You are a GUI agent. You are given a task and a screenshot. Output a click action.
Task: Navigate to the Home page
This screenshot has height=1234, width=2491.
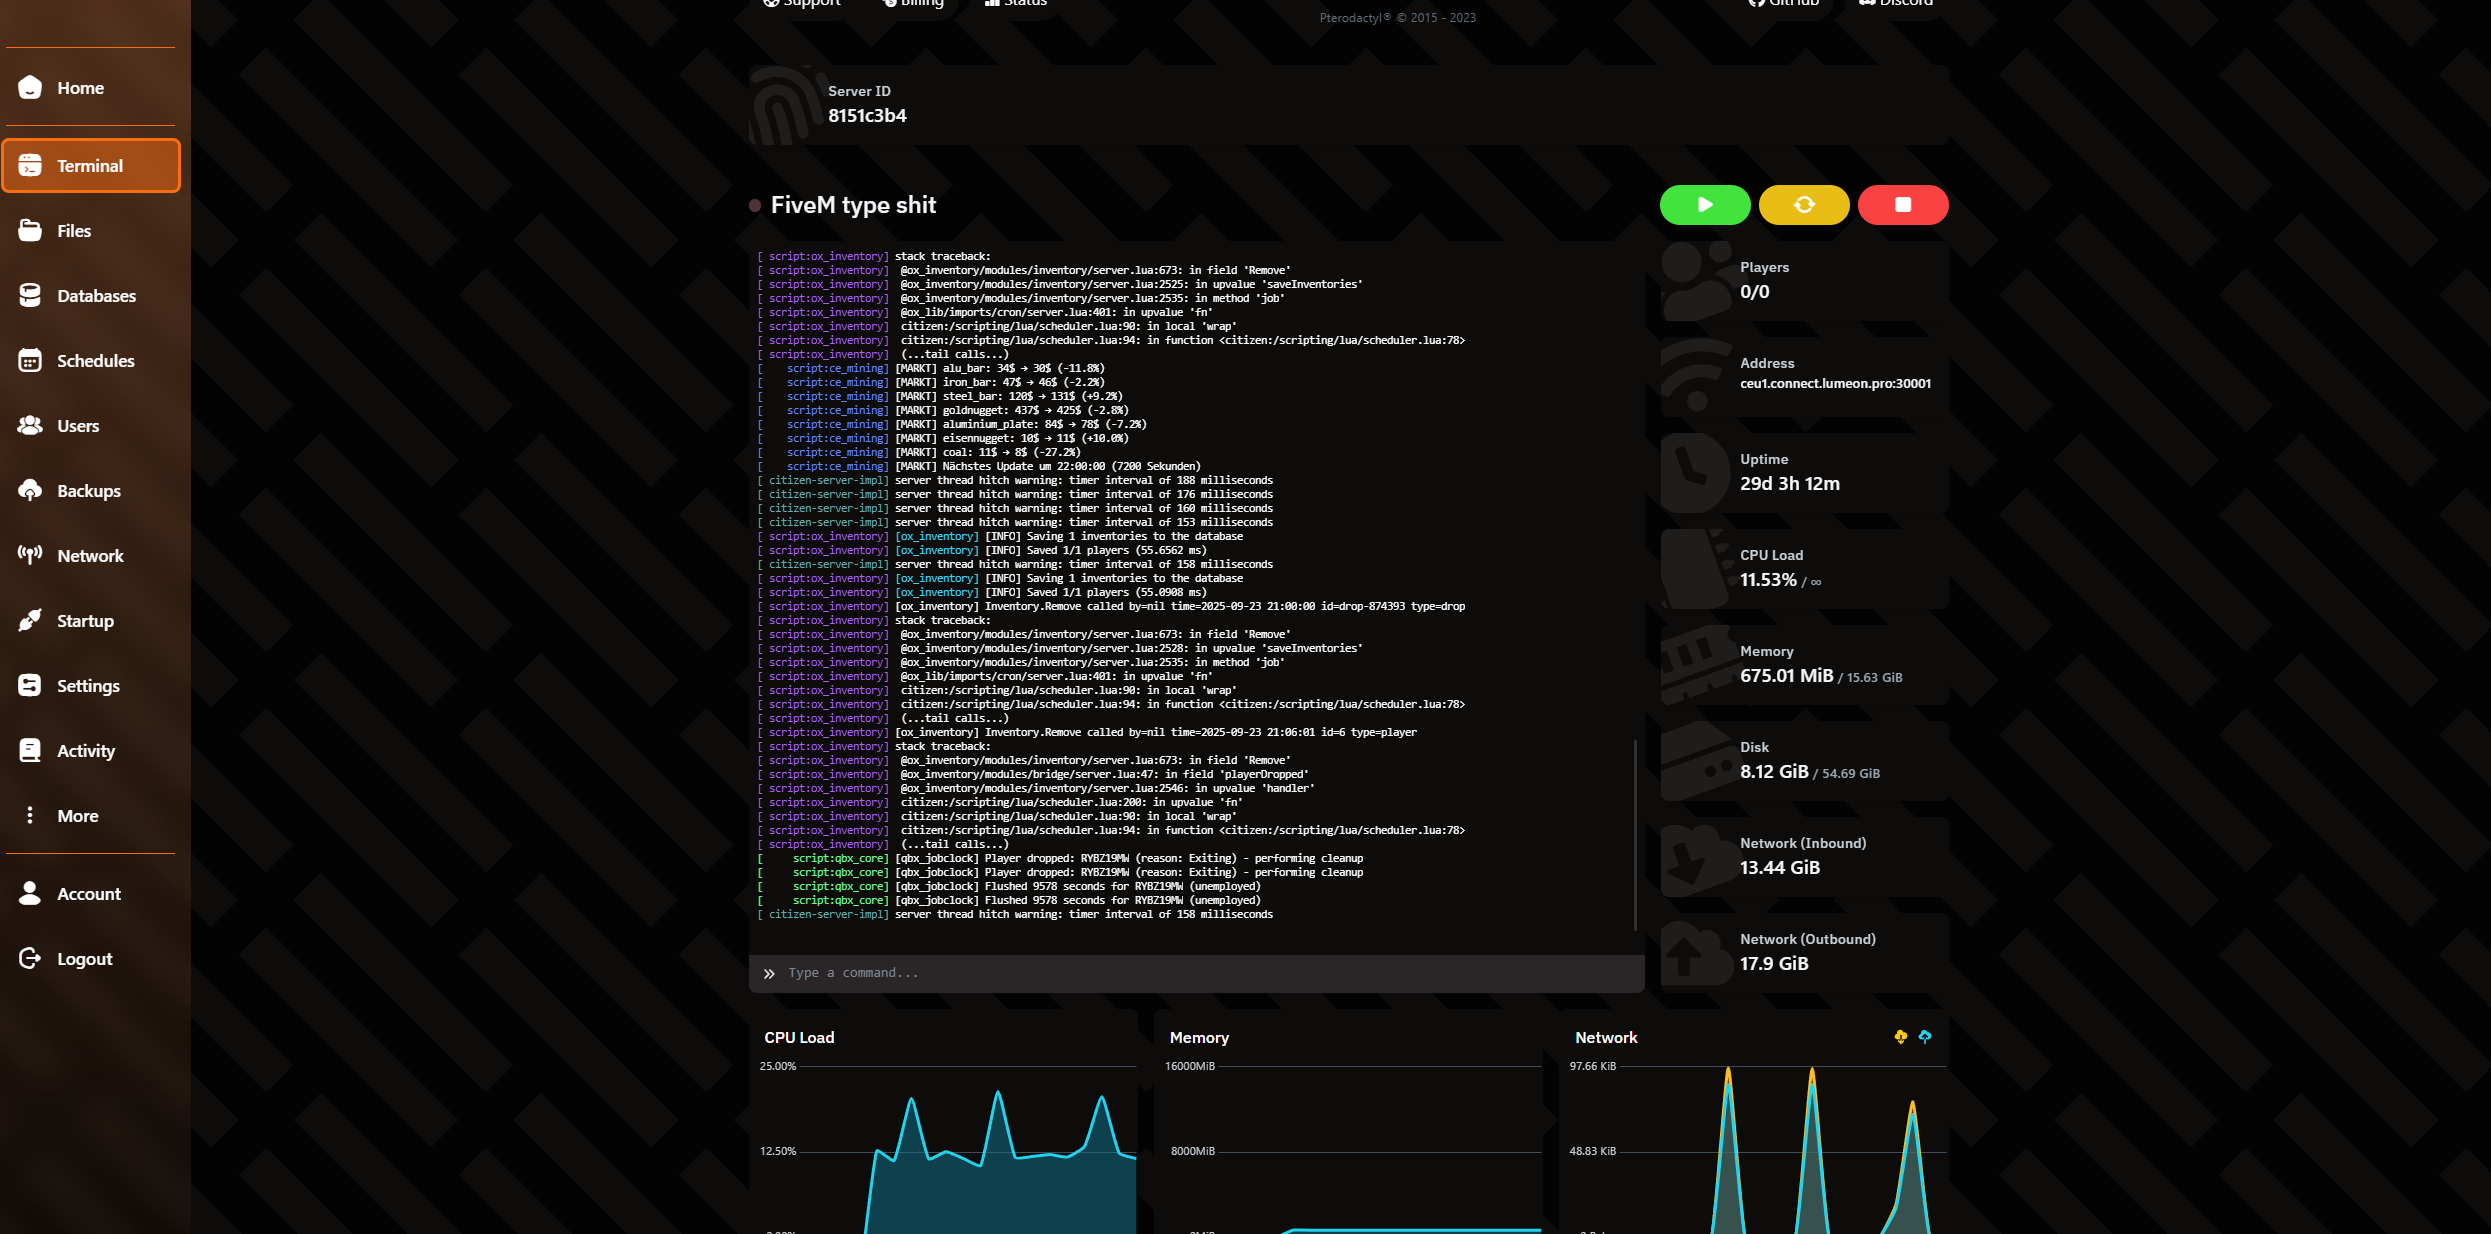[80, 88]
